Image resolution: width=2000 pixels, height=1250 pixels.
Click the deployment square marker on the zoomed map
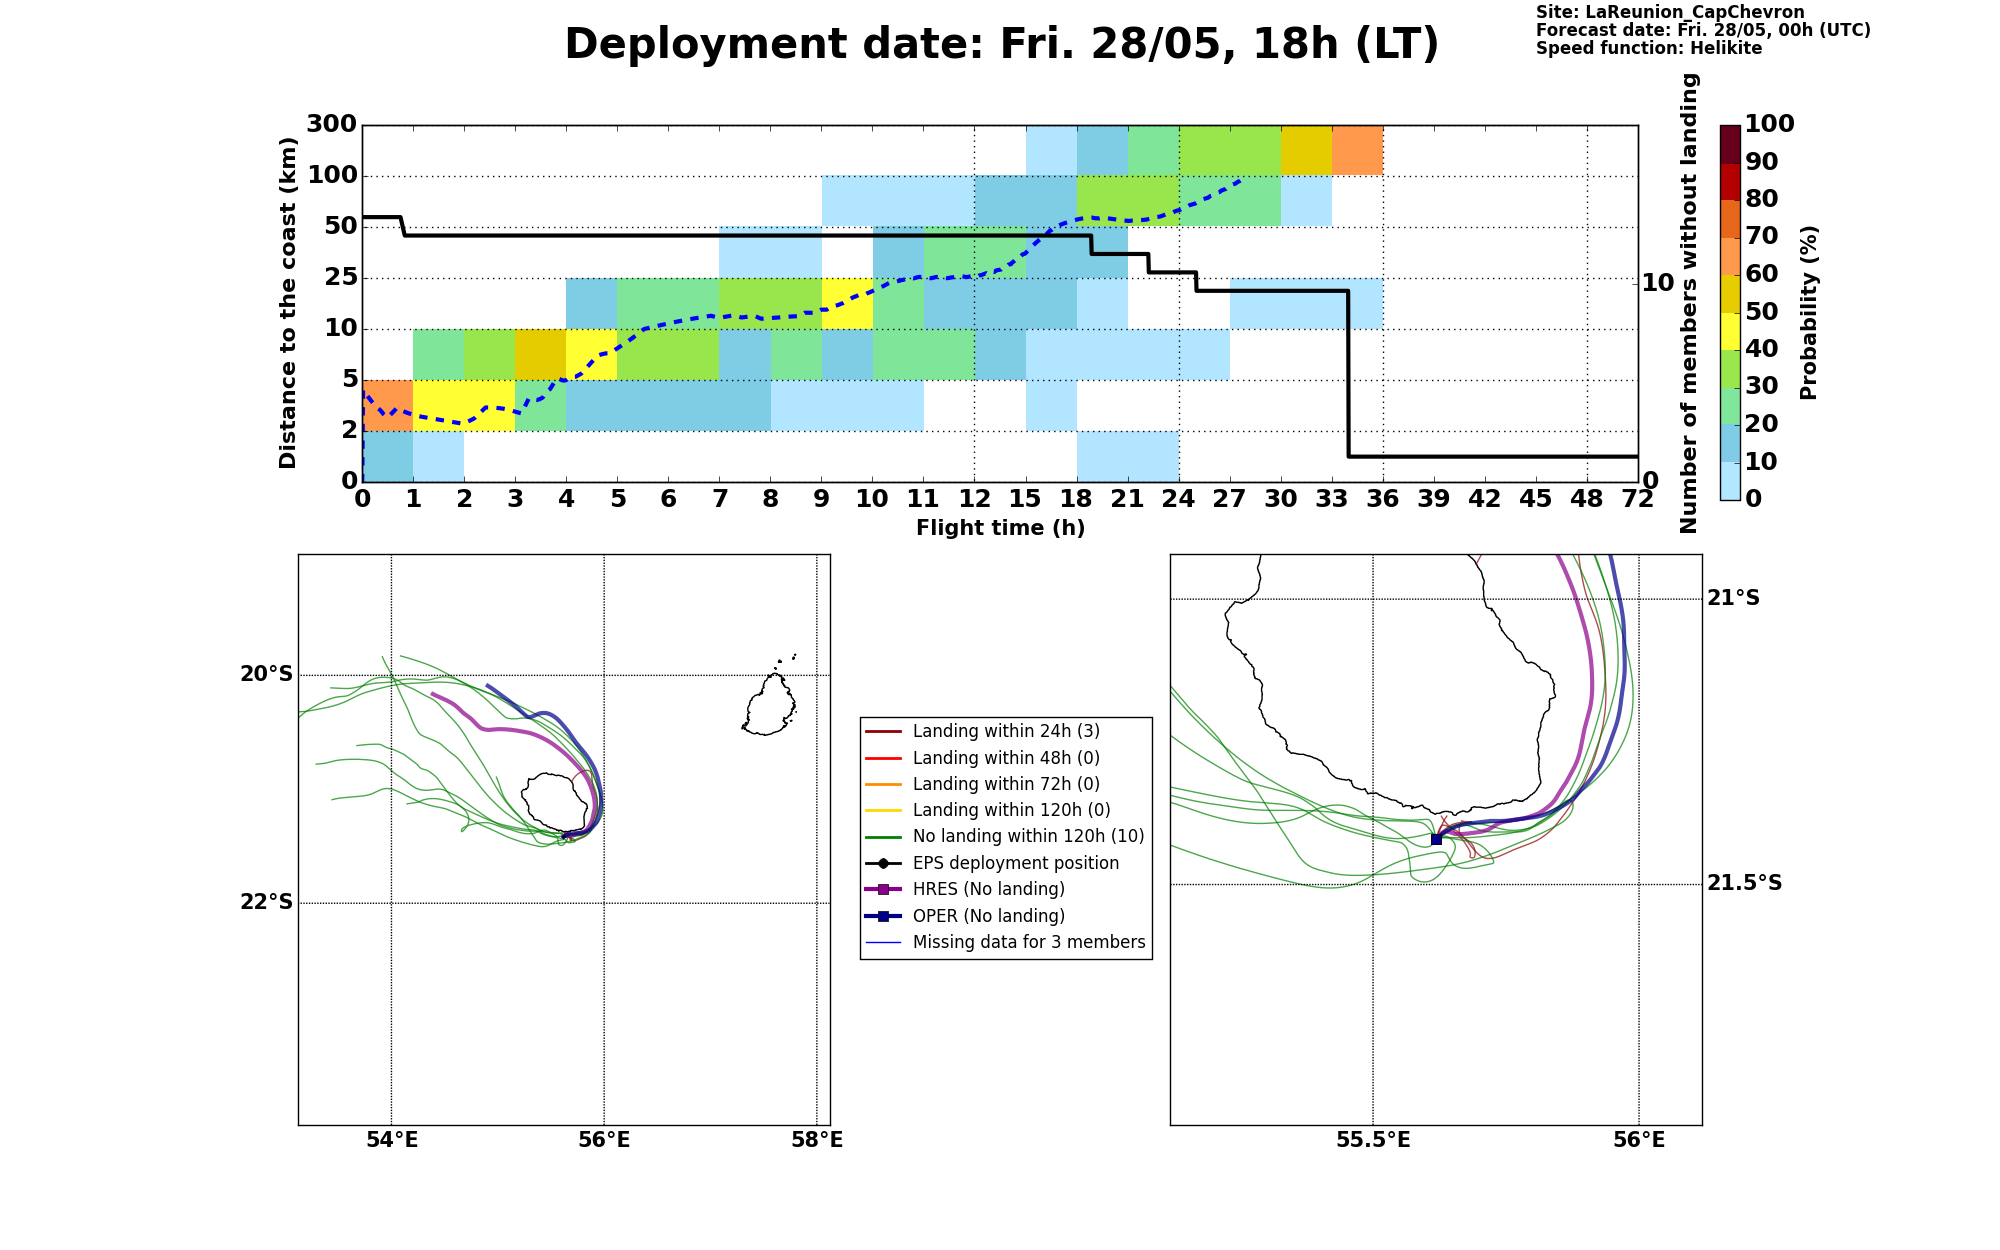pyautogui.click(x=1436, y=839)
